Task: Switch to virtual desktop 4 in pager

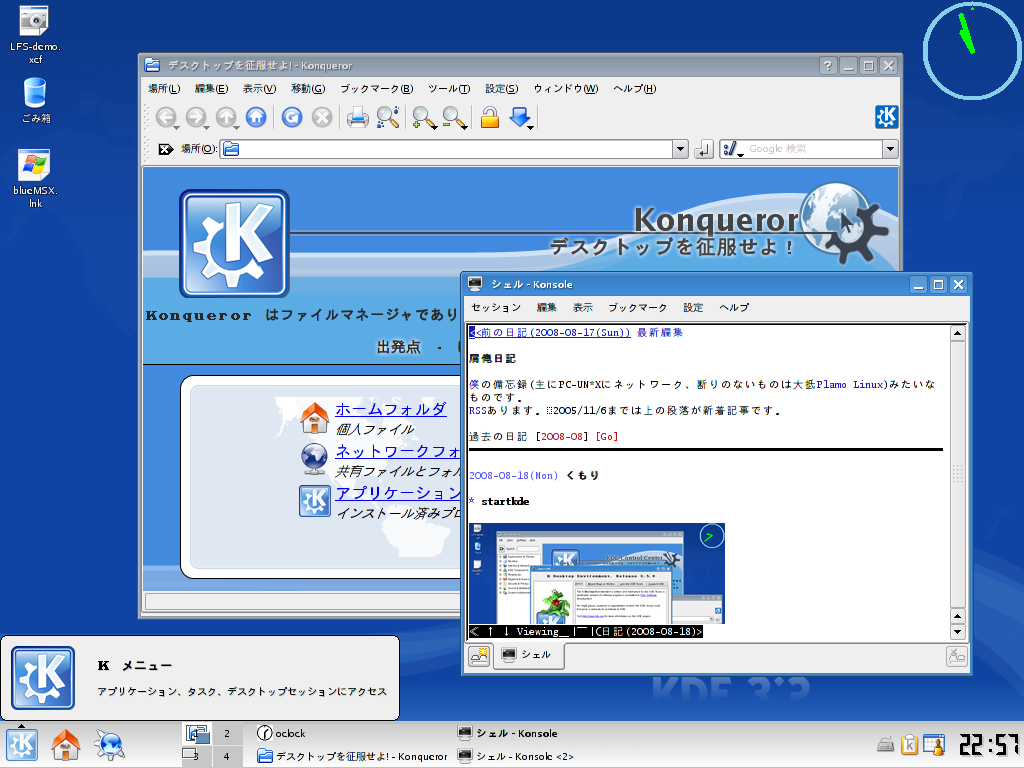Action: pos(227,756)
